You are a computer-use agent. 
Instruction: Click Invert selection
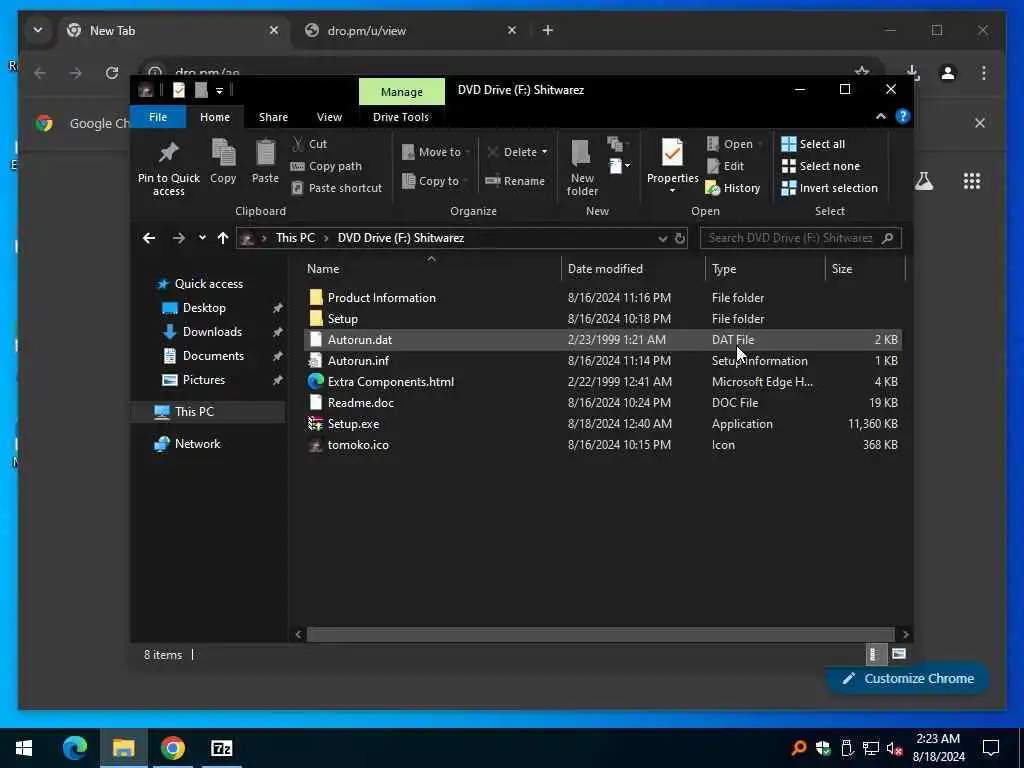[829, 188]
